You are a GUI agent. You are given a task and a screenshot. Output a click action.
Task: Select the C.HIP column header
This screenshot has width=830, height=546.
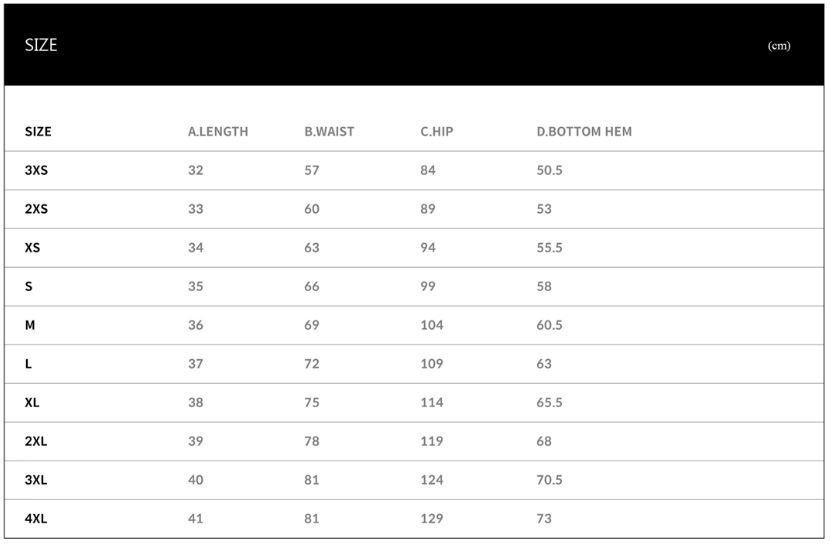point(437,131)
